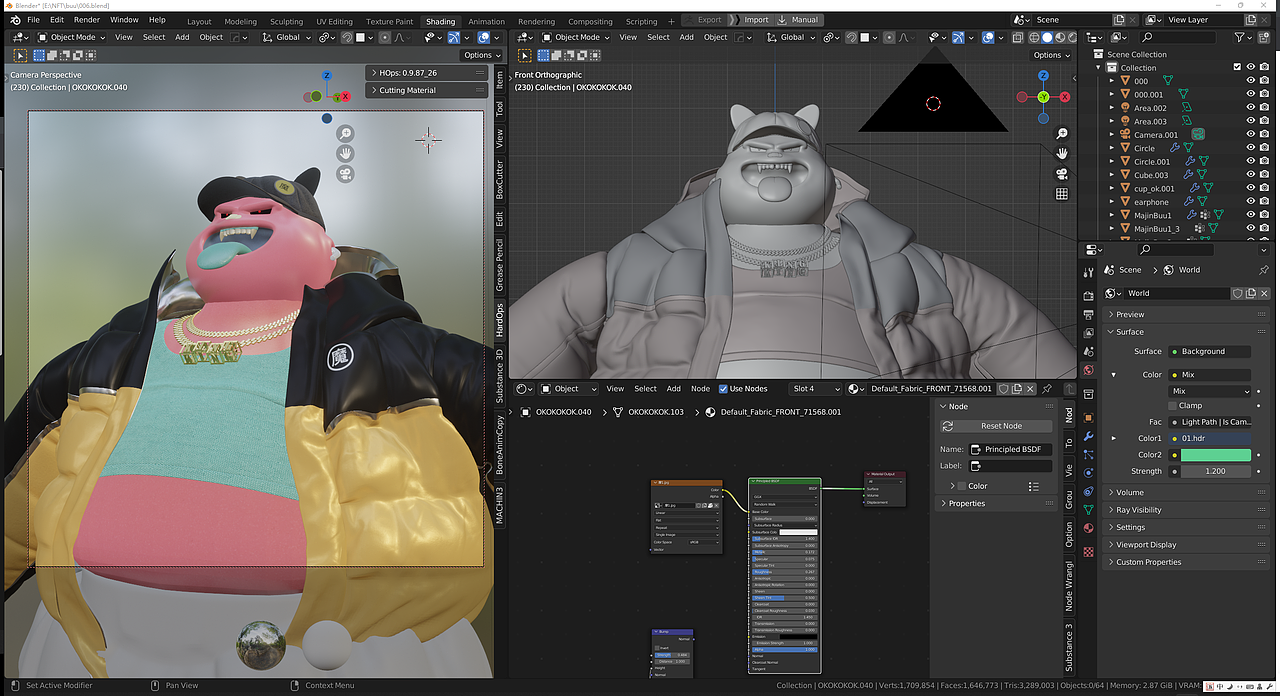Click the outliner filter funnel icon
The width and height of the screenshot is (1280, 696).
[x=1240, y=37]
